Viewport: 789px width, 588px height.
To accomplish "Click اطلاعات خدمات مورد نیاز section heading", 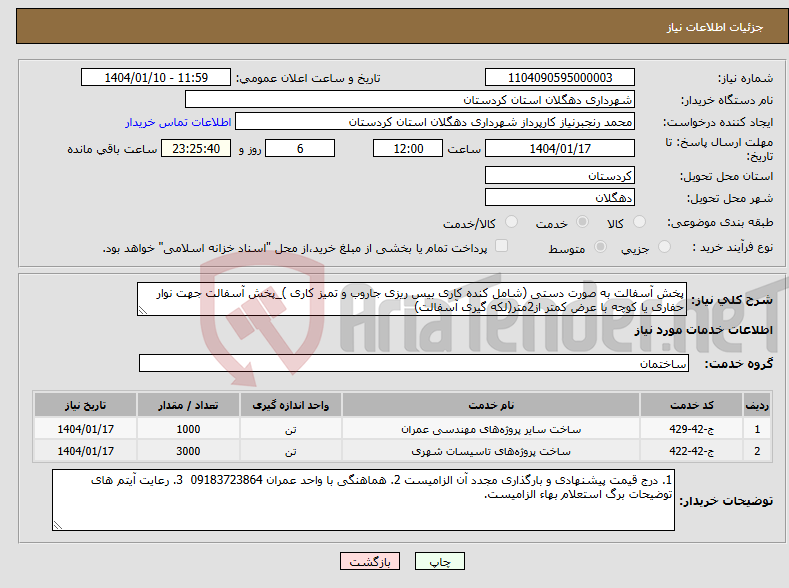I will (x=703, y=330).
